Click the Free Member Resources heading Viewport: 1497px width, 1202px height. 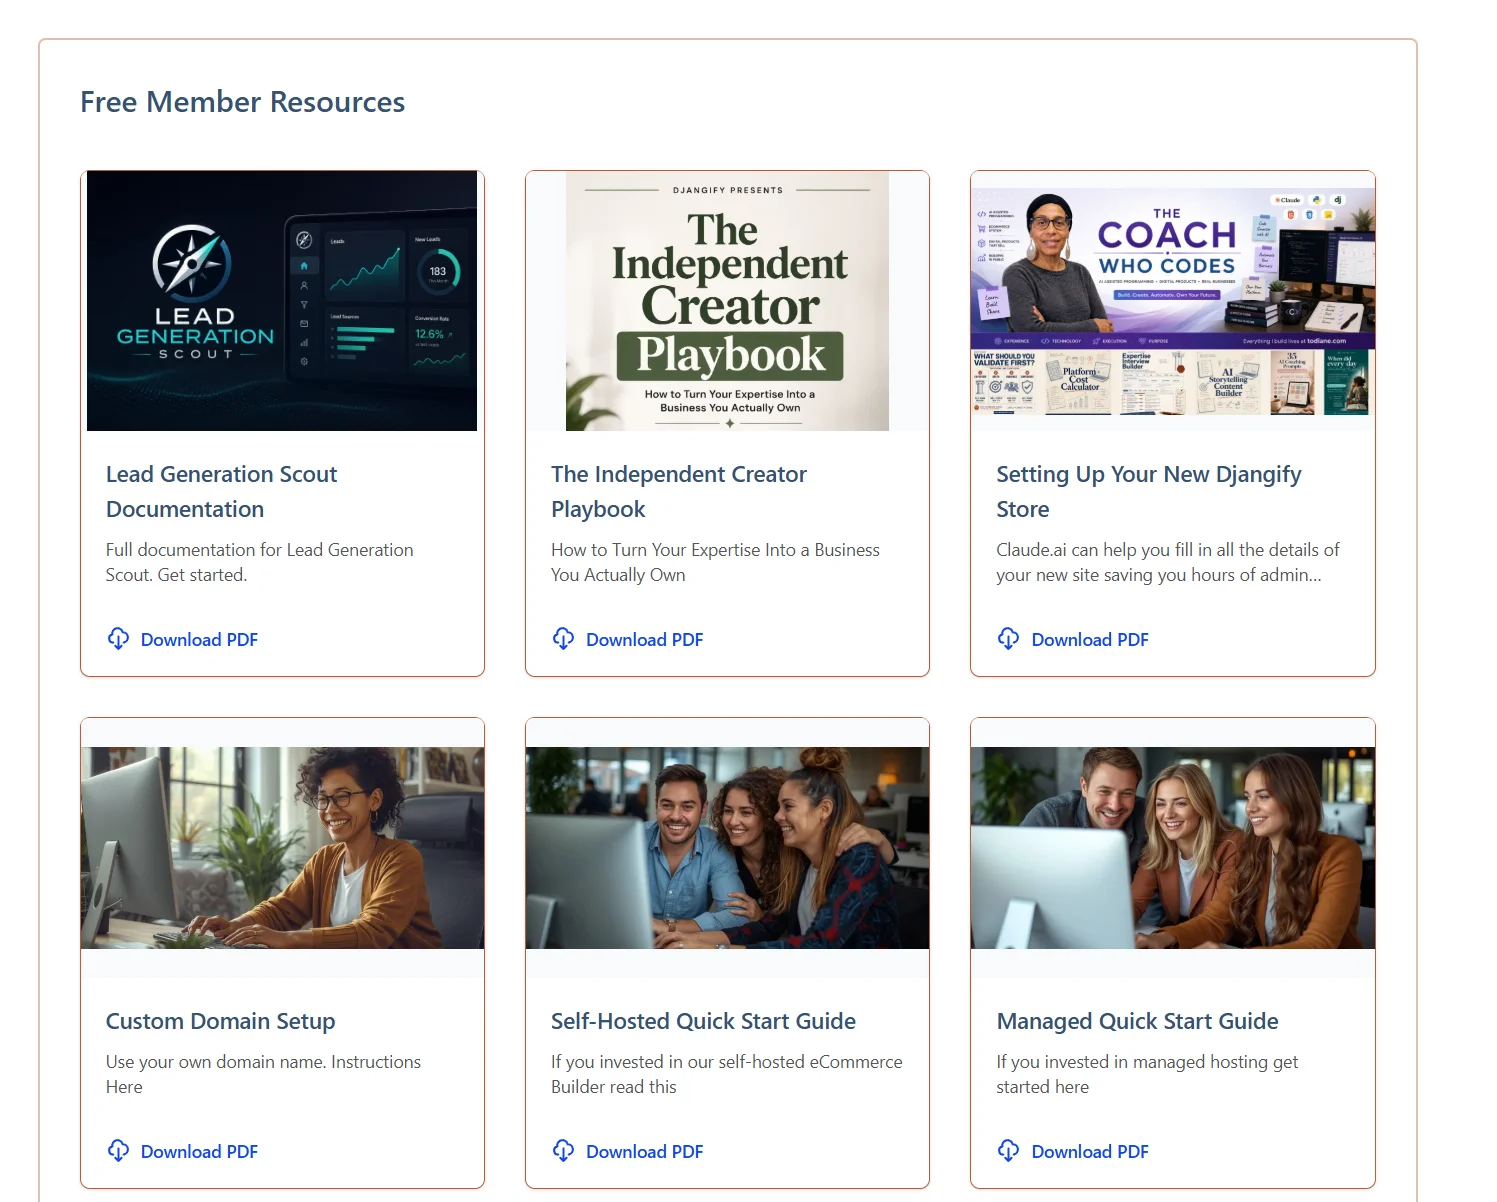243,102
